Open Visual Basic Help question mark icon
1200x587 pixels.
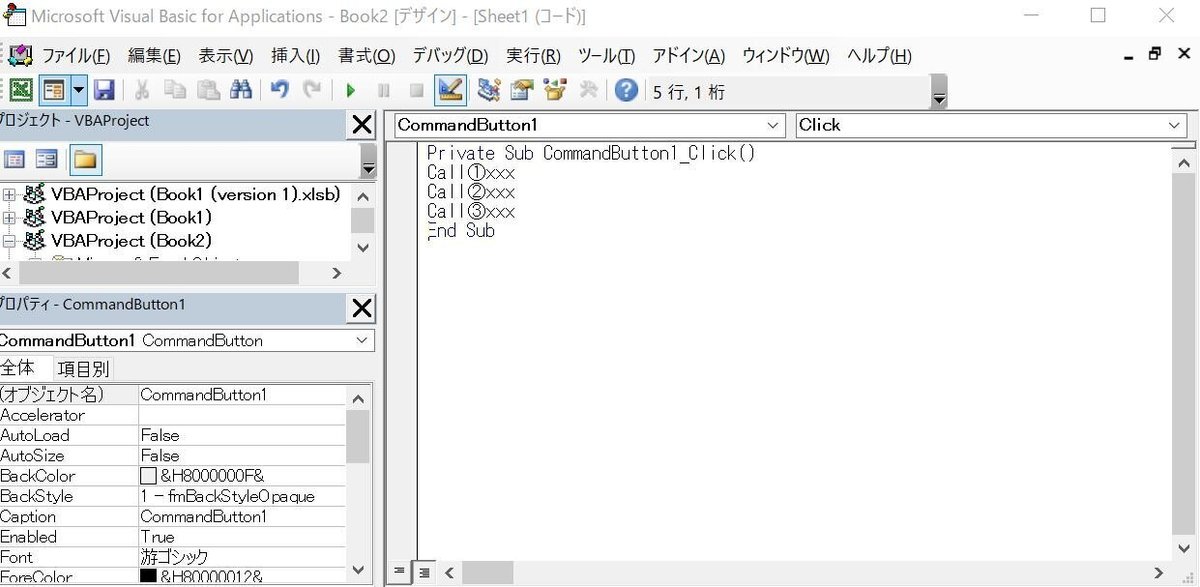pyautogui.click(x=626, y=91)
